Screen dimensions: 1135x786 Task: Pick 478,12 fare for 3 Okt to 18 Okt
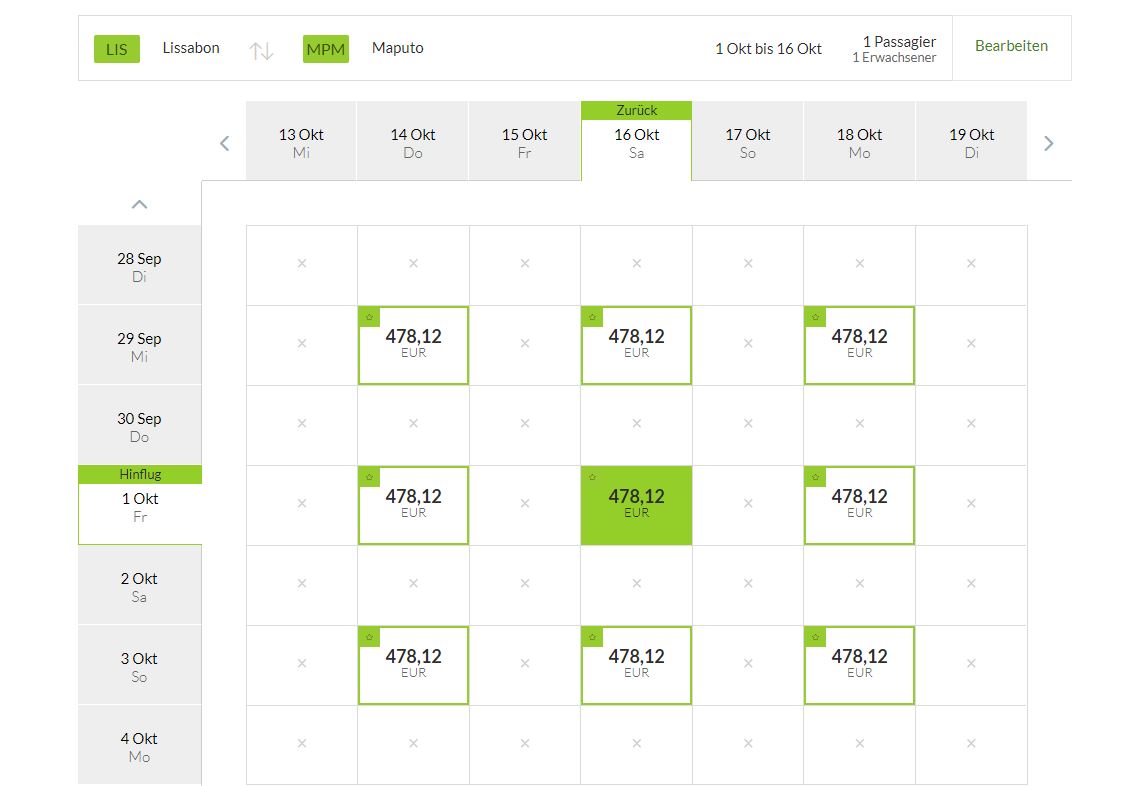click(x=859, y=665)
